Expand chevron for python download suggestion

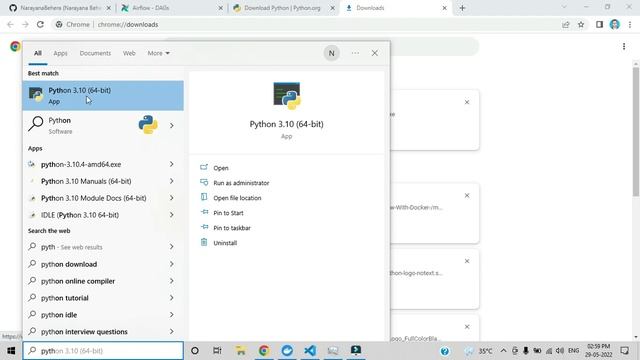coord(172,264)
